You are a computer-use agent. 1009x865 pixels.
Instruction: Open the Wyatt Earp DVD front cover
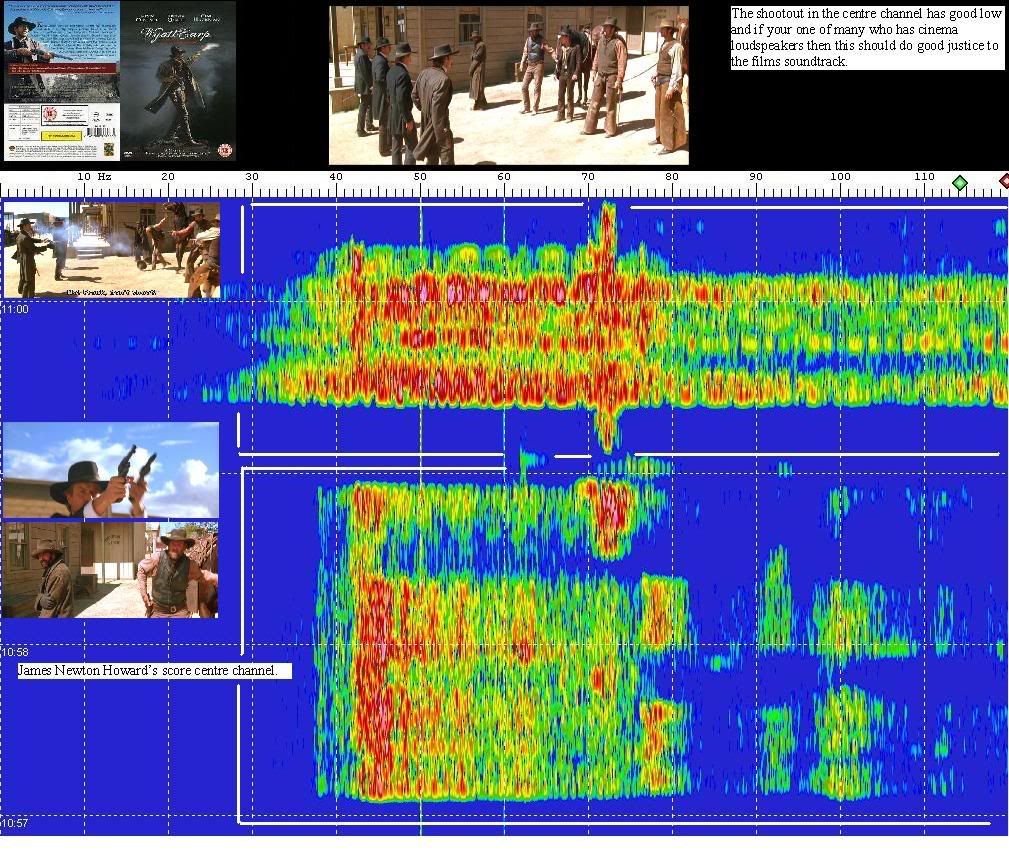(178, 81)
